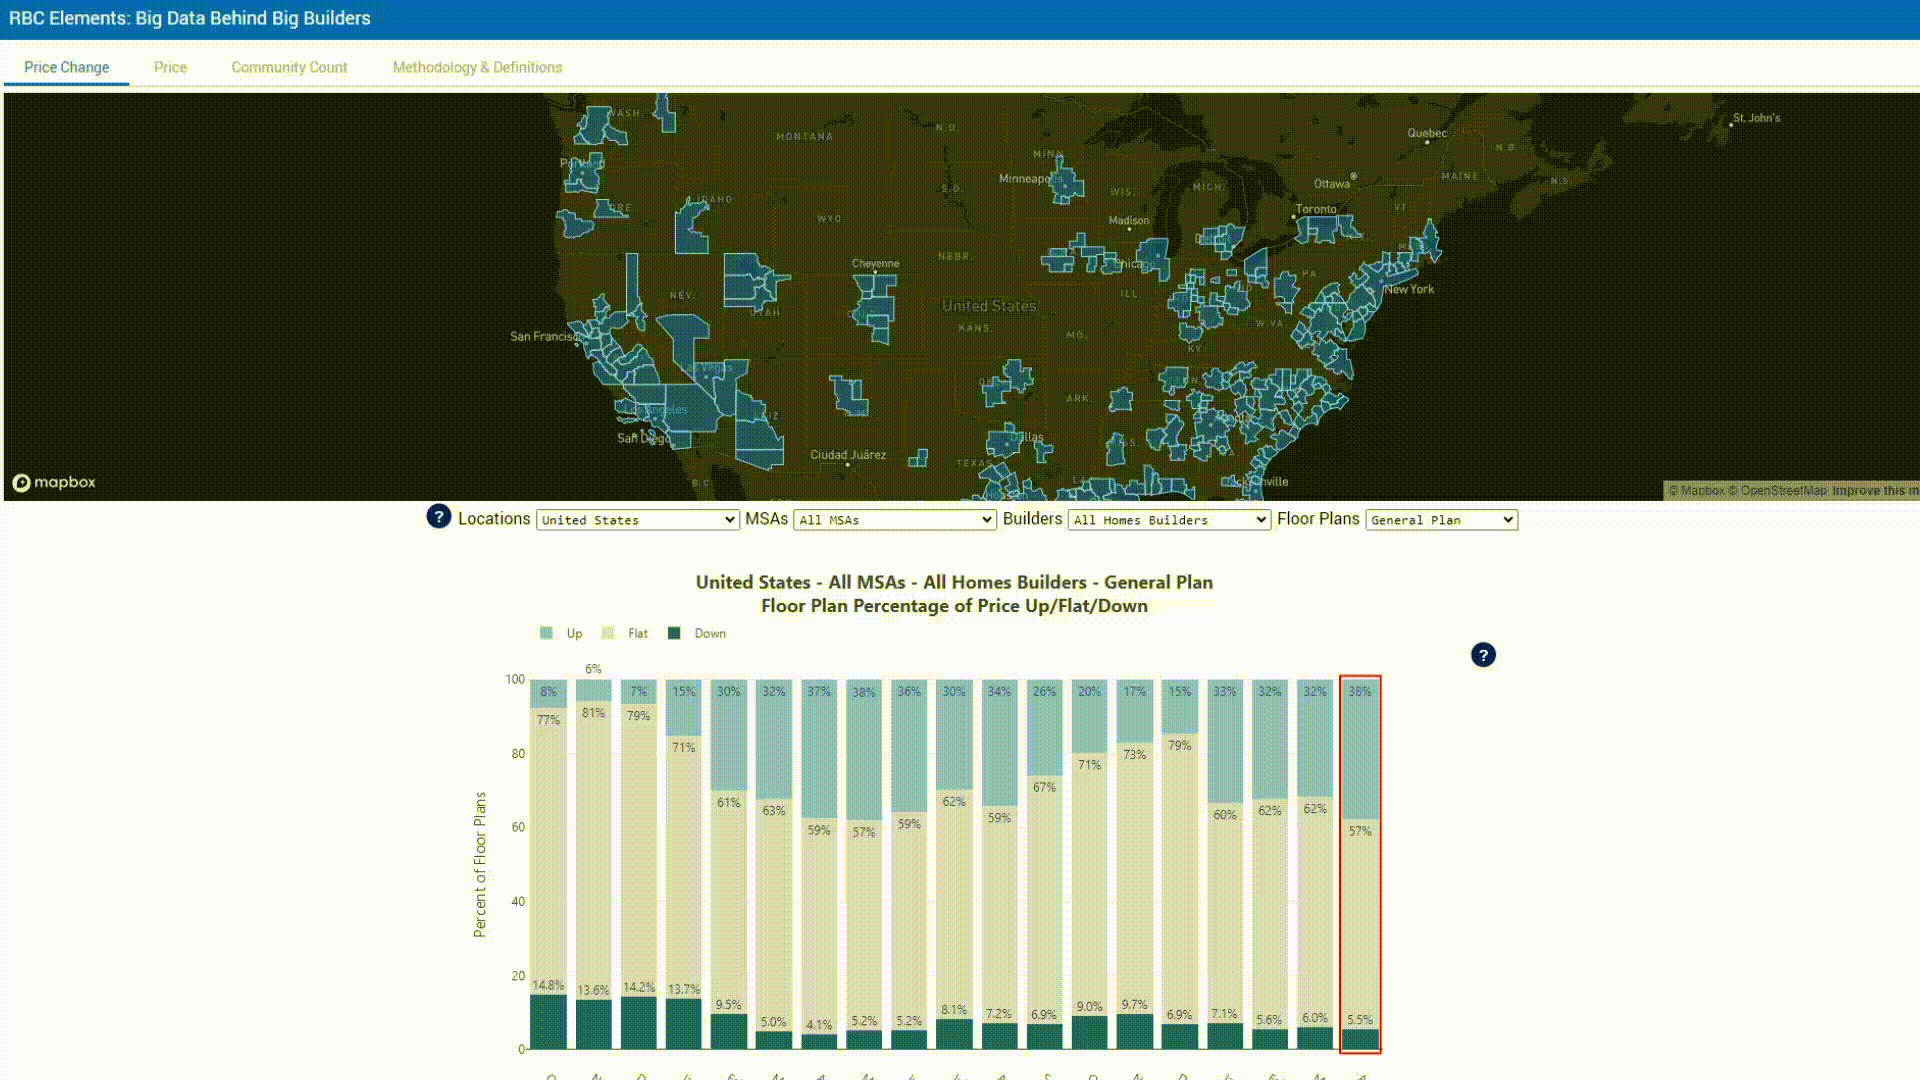Viewport: 1920px width, 1080px height.
Task: Select the 37% Up bar segment
Action: pyautogui.click(x=819, y=748)
